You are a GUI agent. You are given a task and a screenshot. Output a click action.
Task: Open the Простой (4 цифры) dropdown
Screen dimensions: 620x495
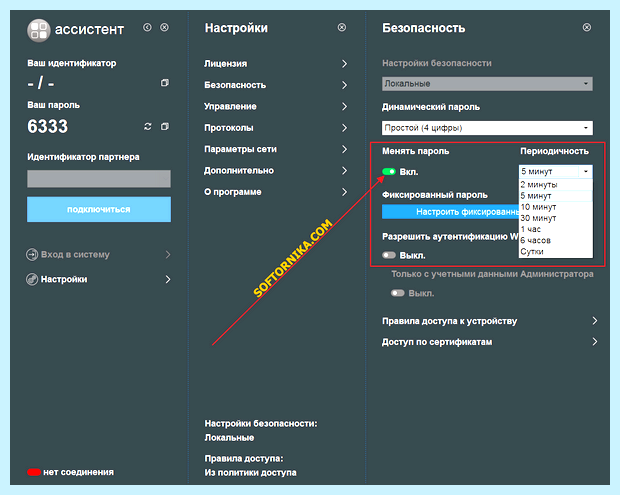[487, 128]
